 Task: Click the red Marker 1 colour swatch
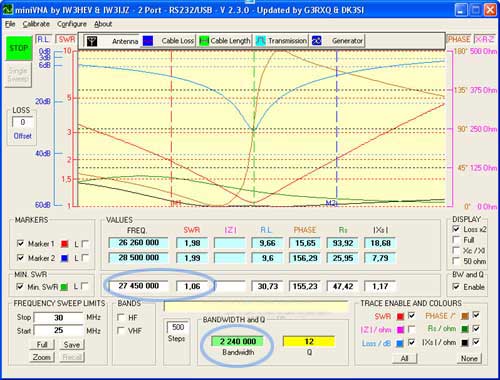[65, 244]
